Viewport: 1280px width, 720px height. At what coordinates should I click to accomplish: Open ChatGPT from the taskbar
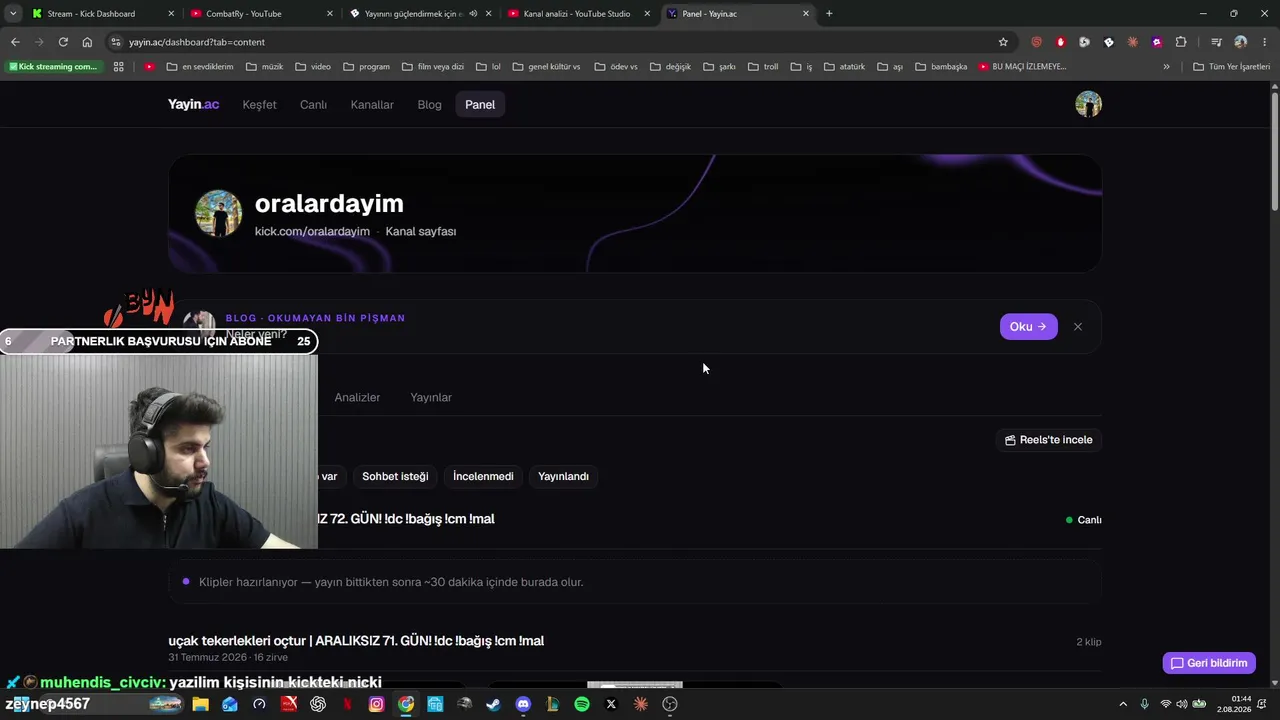(x=318, y=704)
